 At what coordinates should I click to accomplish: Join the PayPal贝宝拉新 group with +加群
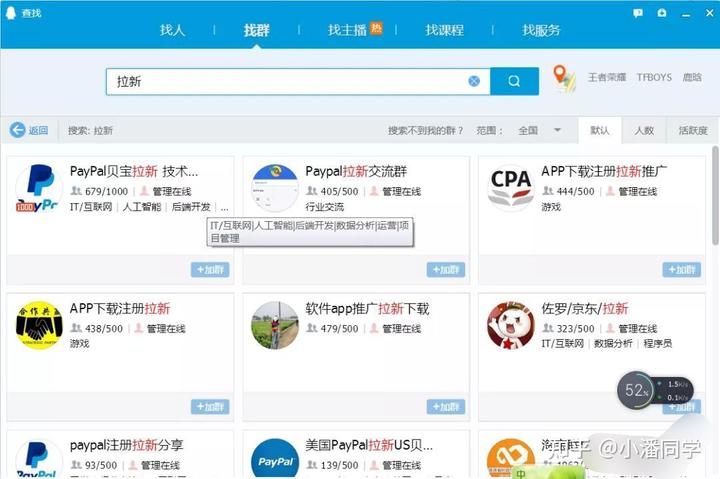210,270
